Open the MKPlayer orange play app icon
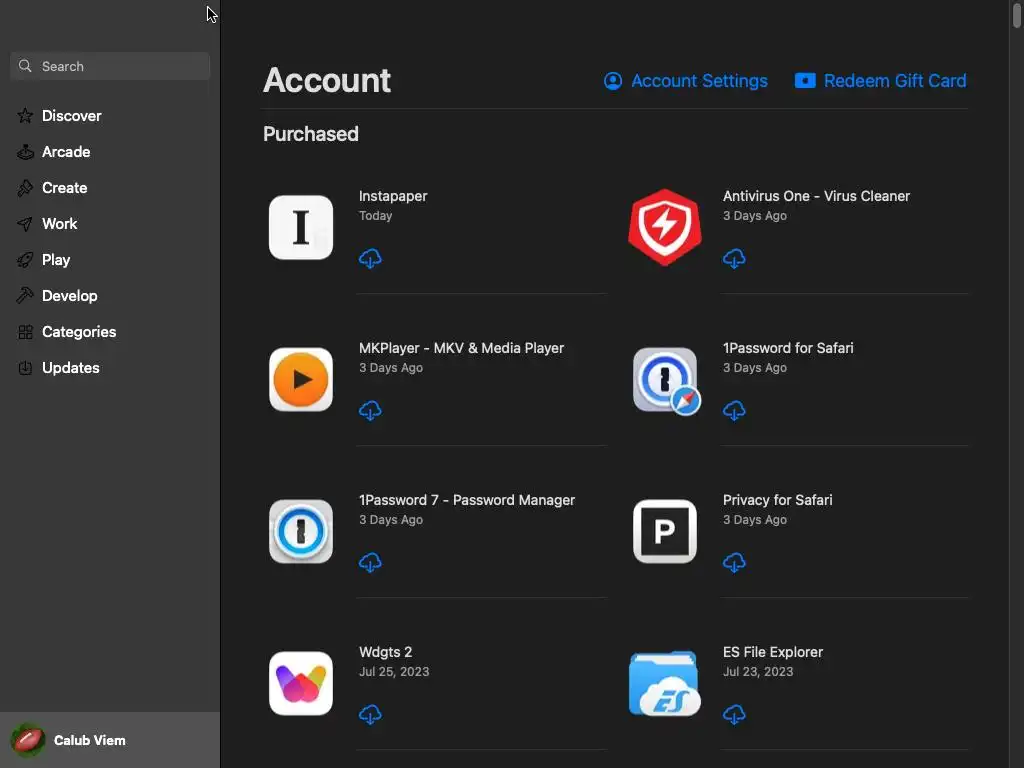The image size is (1024, 768). [301, 379]
